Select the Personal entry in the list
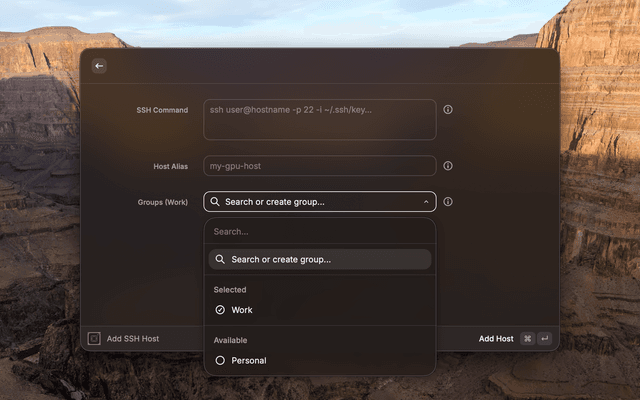This screenshot has height=400, width=640. [249, 360]
